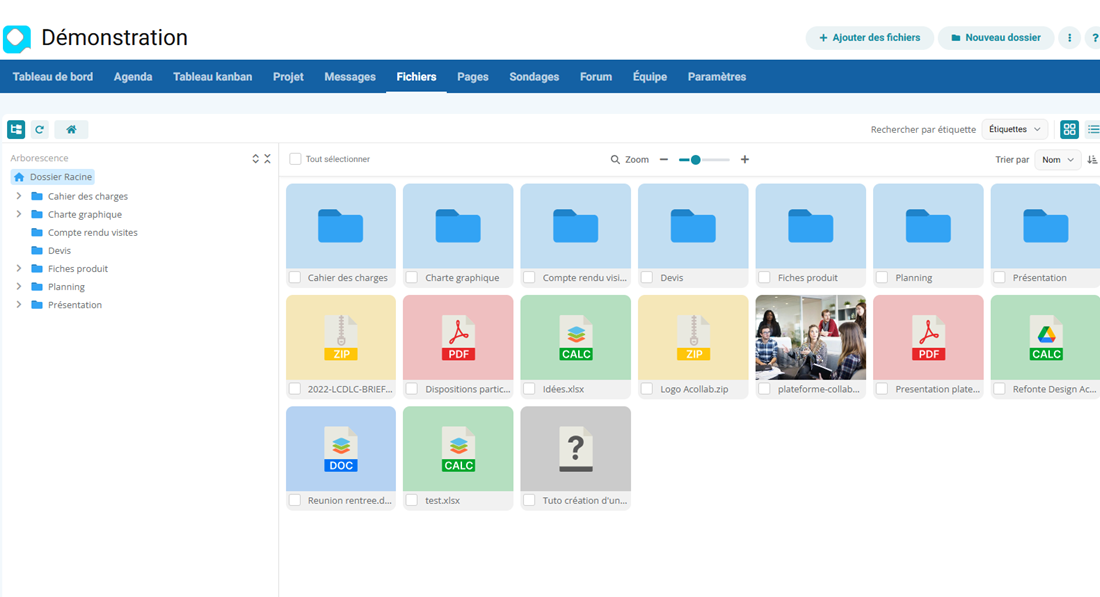Screen dimensions: 1100x597
Task: Toggle the tree view panel icon
Action: [16, 129]
